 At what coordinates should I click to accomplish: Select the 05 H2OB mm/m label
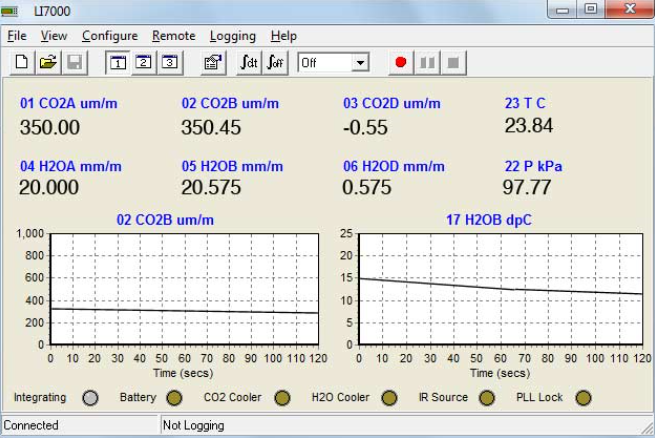(232, 166)
